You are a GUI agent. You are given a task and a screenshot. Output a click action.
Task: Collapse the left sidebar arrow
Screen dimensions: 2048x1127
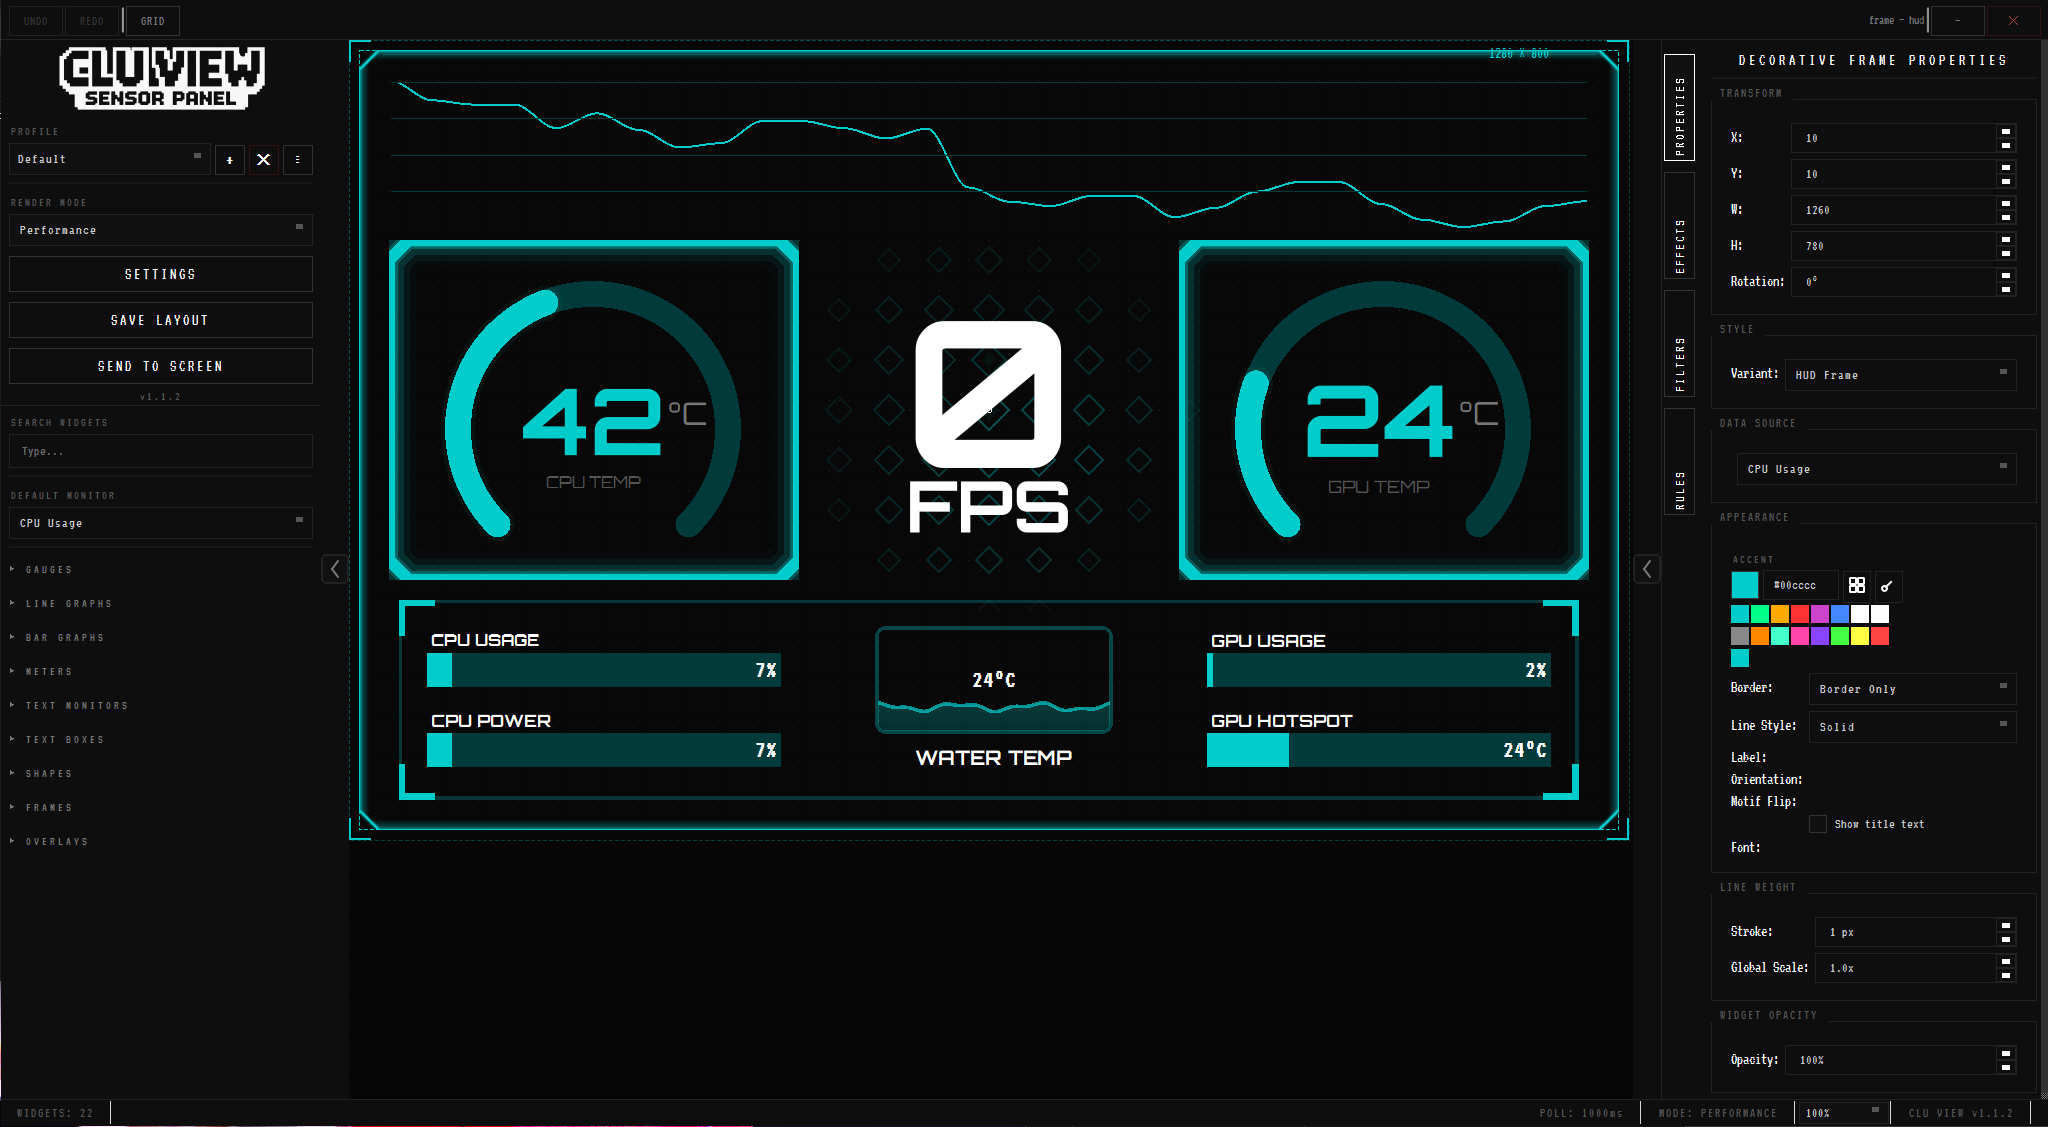click(335, 569)
